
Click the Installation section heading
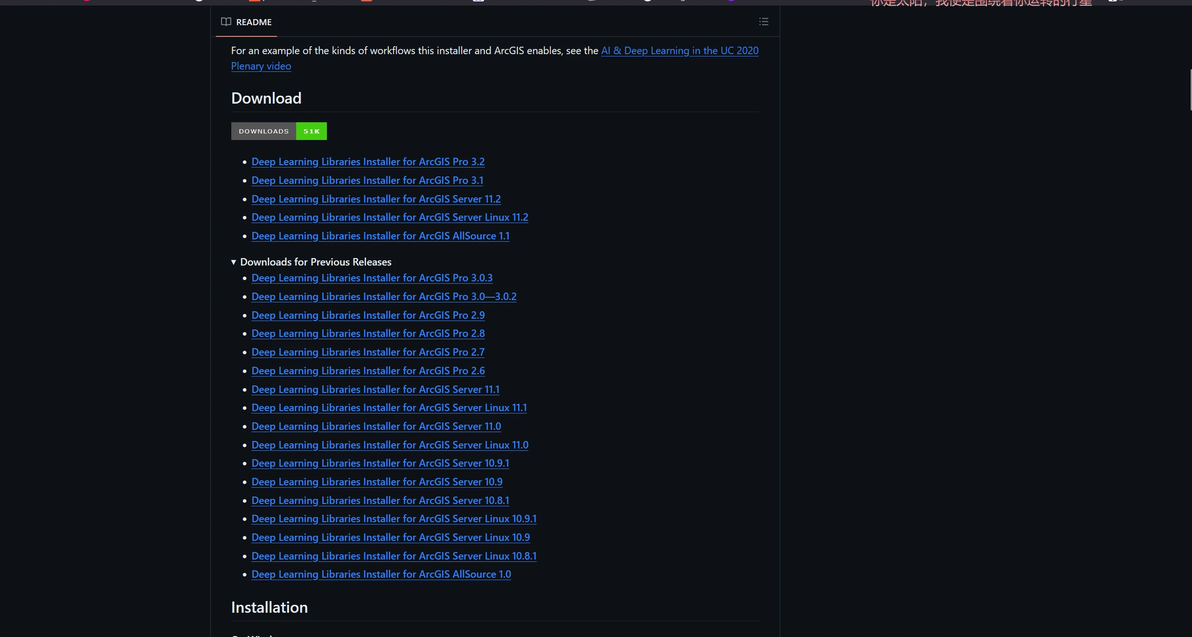click(x=269, y=607)
